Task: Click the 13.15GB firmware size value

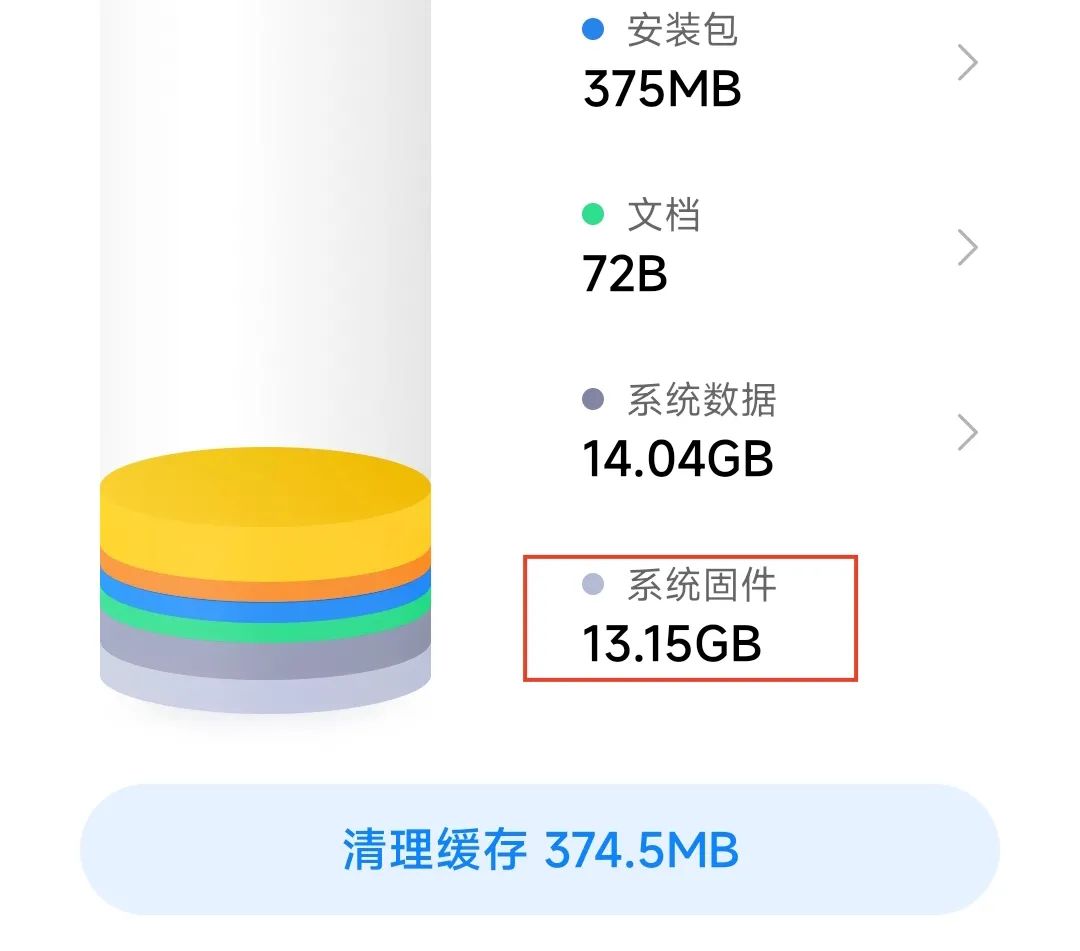Action: coord(672,645)
